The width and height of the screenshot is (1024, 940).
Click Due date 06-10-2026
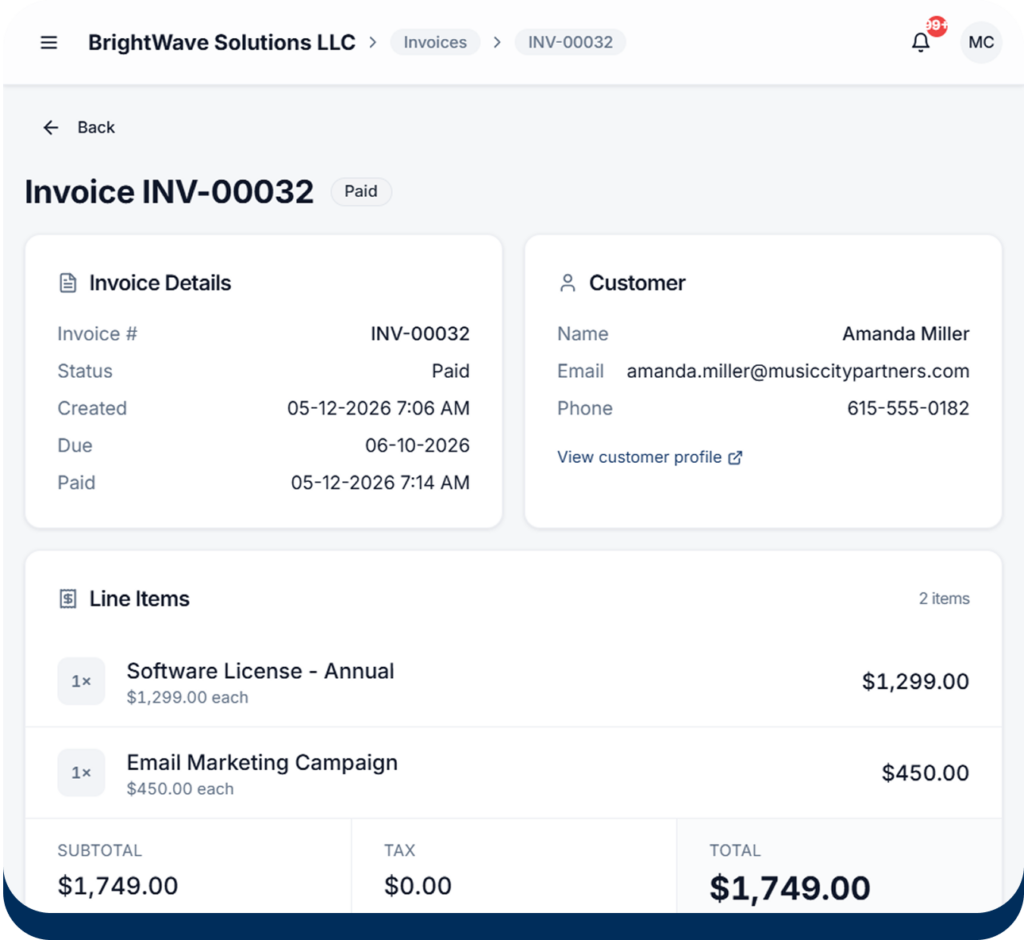[x=417, y=446]
